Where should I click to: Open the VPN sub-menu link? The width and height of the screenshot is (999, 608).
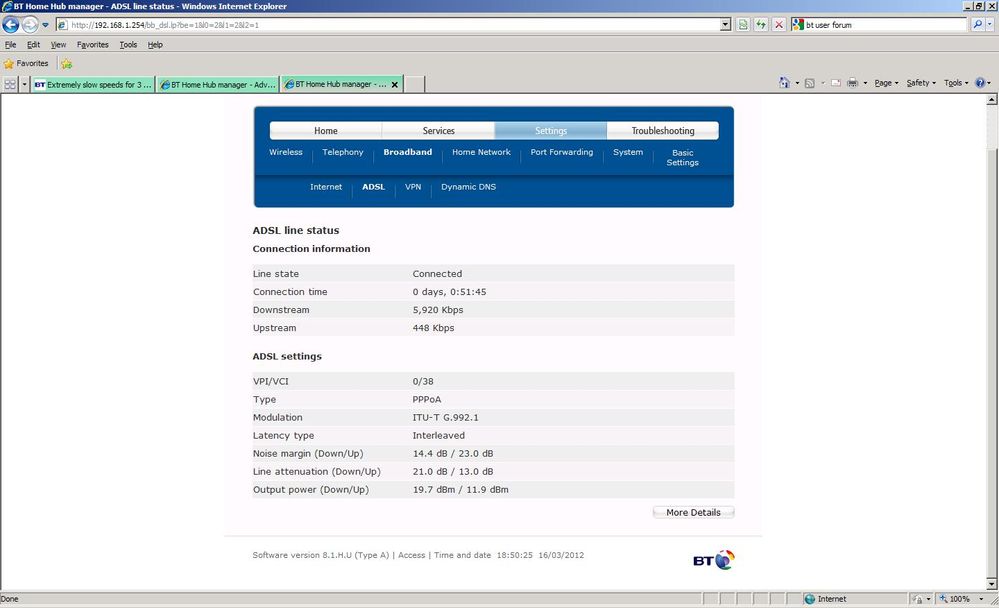[413, 187]
